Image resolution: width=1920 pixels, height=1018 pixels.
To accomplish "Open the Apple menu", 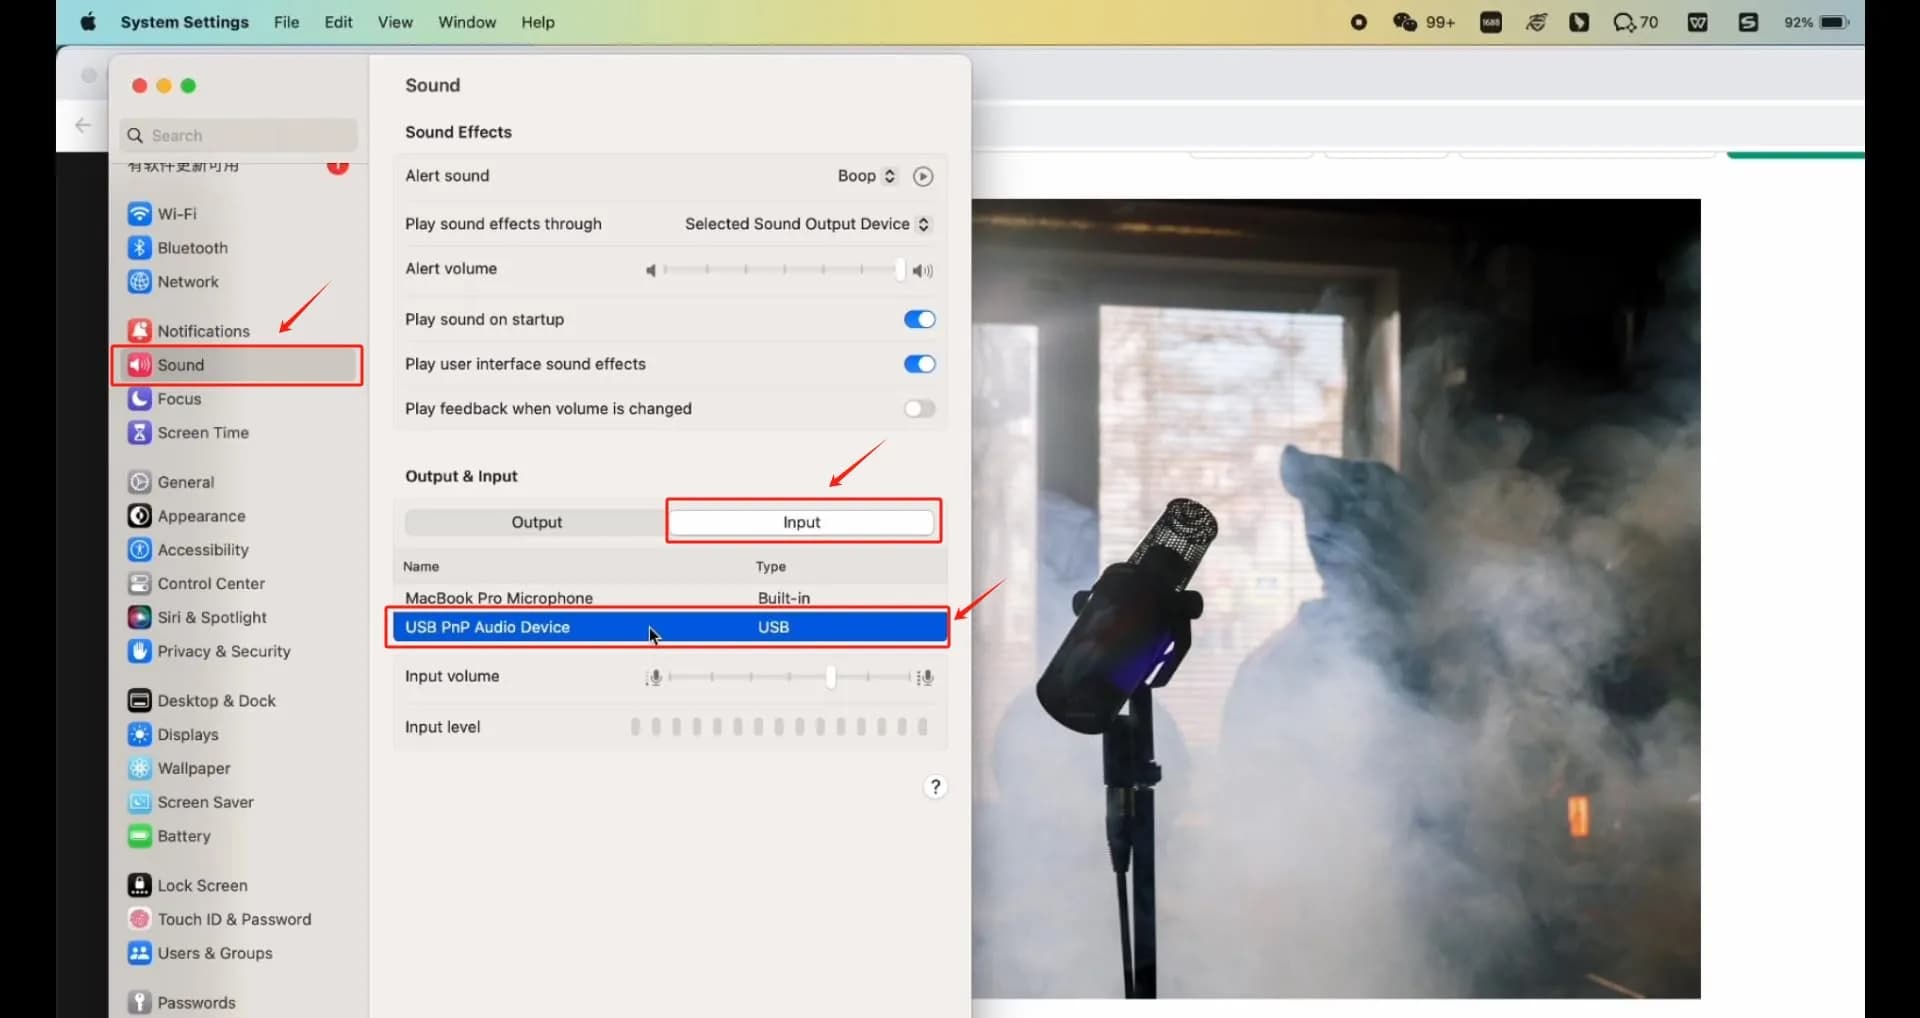I will (88, 22).
